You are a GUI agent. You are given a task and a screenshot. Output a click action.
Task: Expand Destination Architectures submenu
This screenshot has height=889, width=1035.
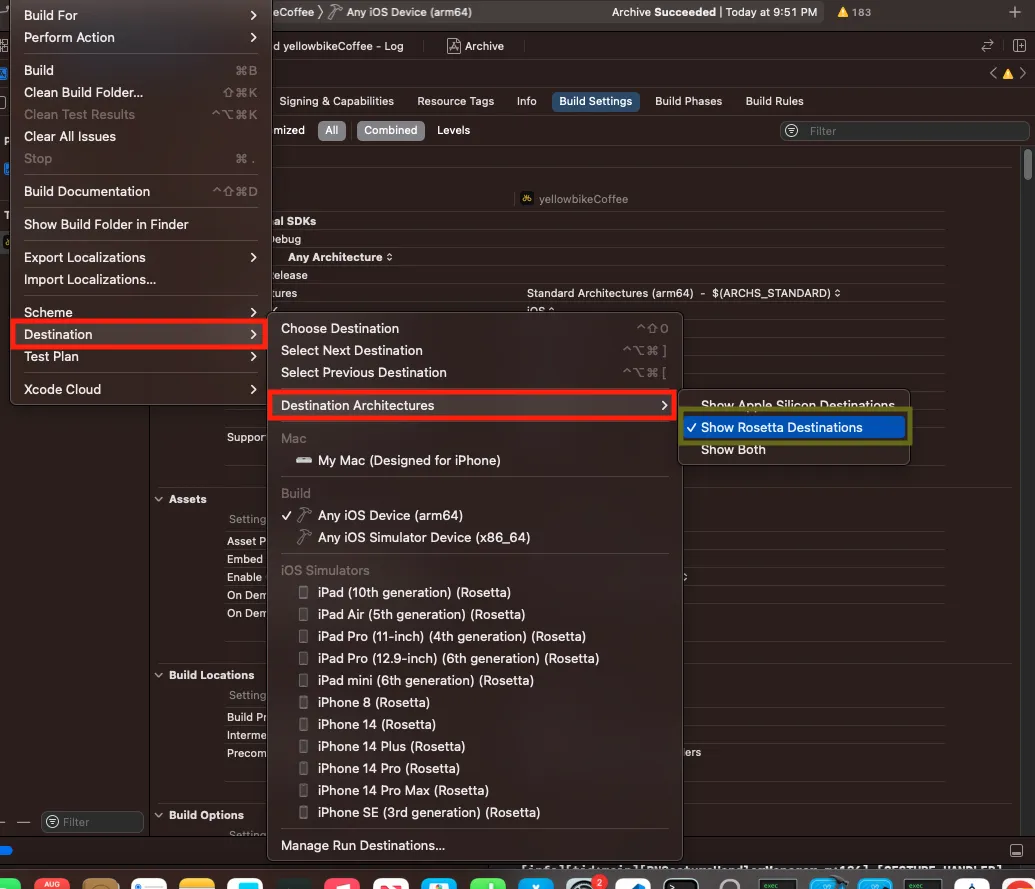tap(473, 405)
